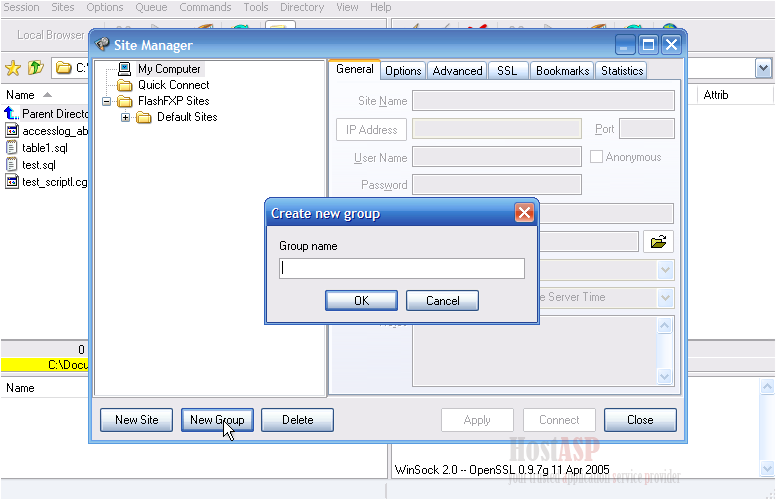Toggle the Anonymous checkbox

click(x=596, y=157)
